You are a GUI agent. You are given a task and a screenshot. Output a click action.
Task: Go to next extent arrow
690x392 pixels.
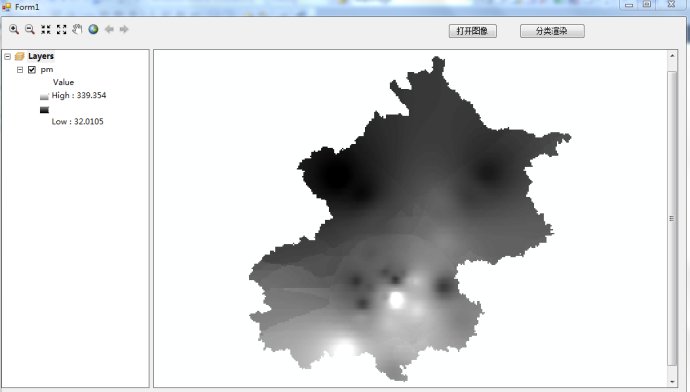point(124,29)
